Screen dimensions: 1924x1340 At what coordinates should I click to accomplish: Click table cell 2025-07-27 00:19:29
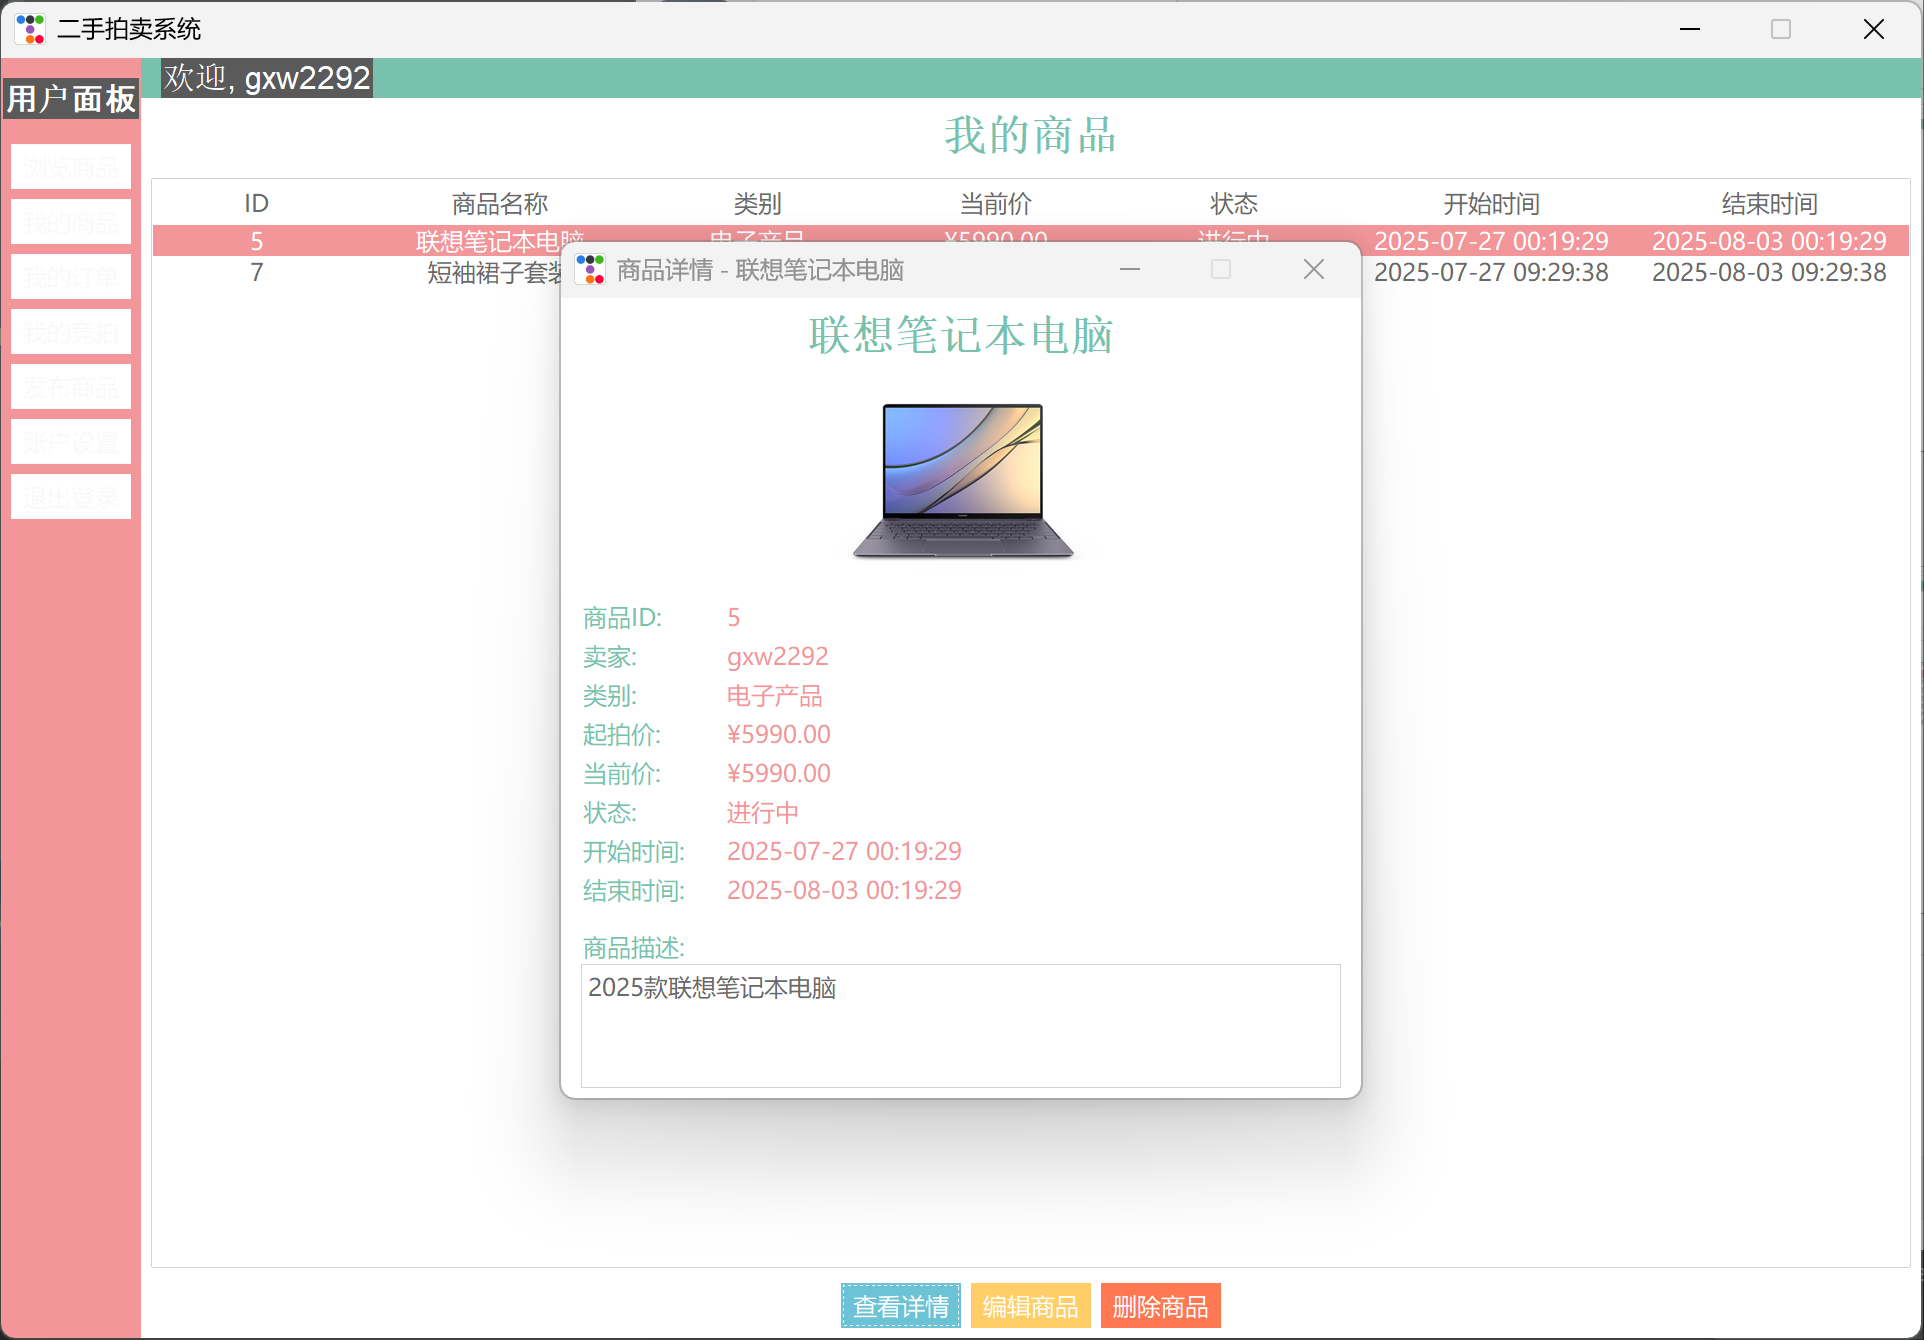pyautogui.click(x=1491, y=241)
